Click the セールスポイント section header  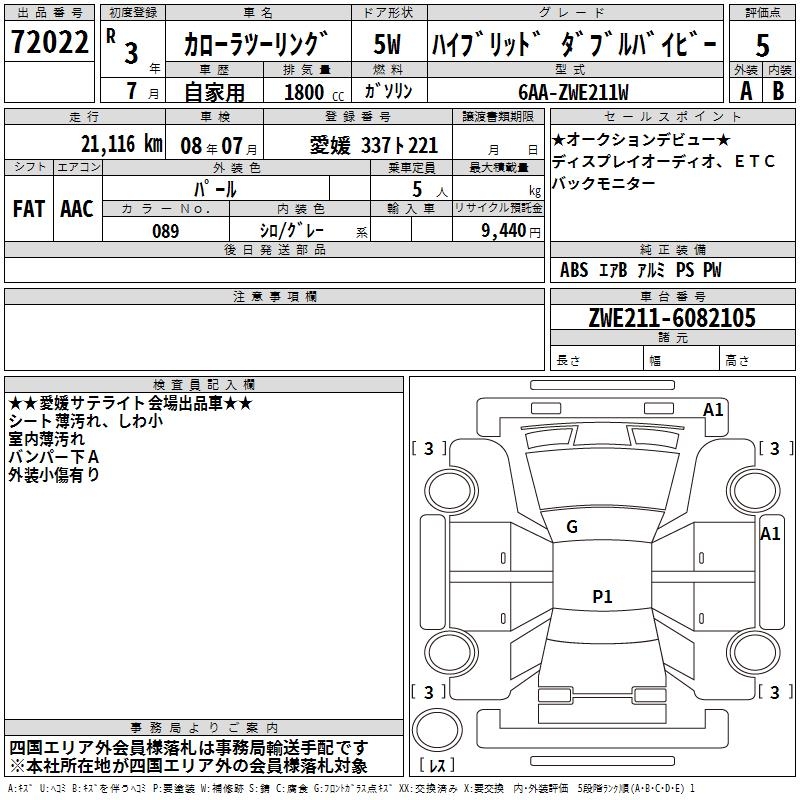click(x=672, y=116)
